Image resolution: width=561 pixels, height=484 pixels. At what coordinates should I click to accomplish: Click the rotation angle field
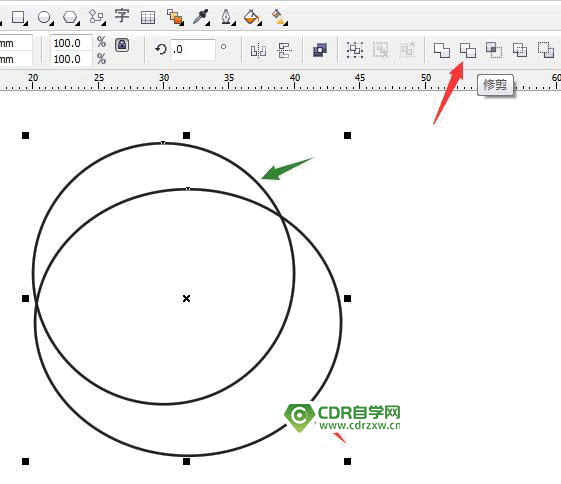tap(193, 49)
